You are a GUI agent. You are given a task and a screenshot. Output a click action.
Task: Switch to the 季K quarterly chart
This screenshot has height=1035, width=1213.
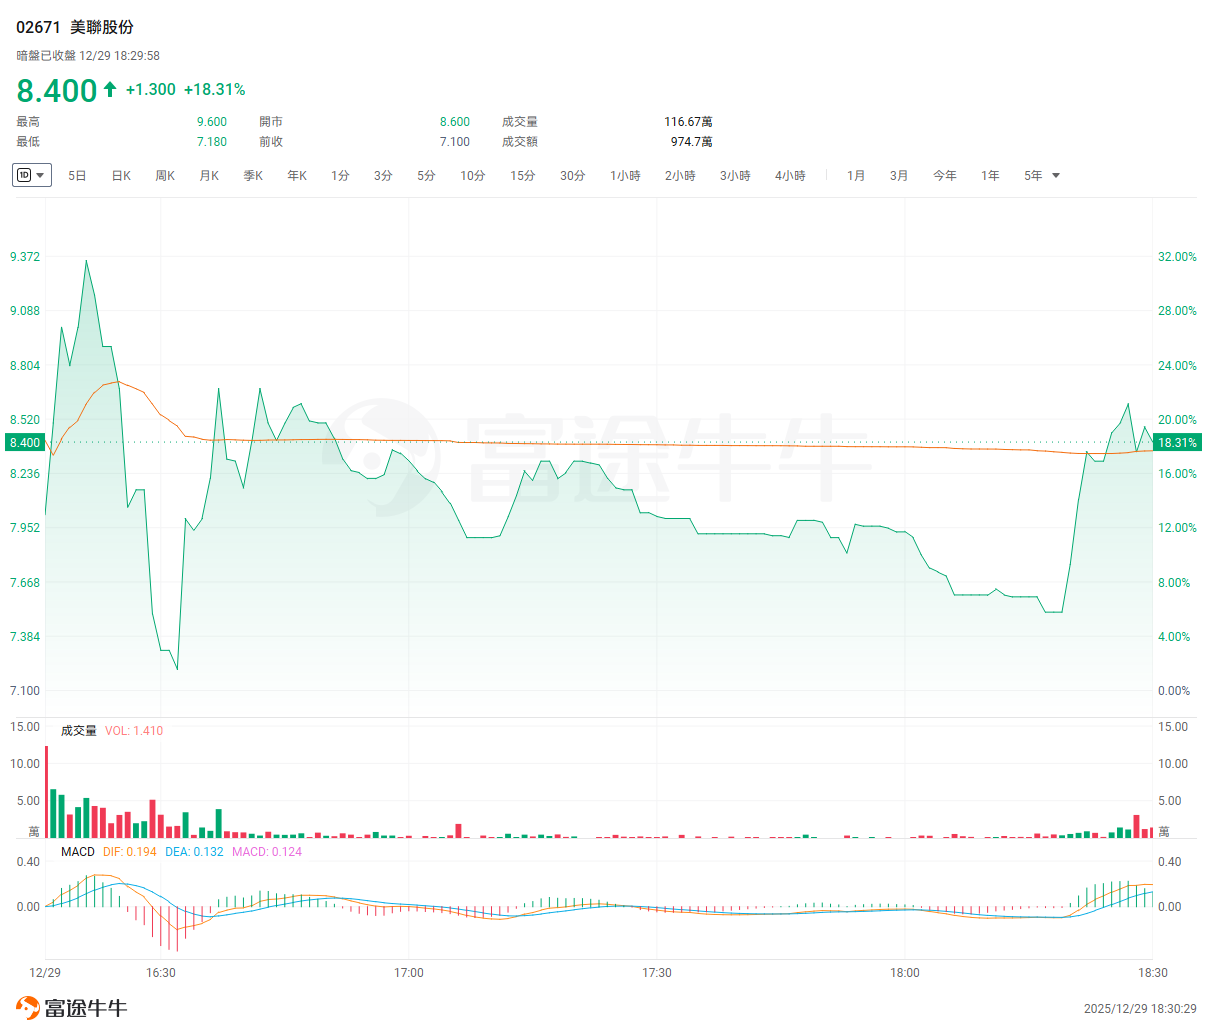tap(253, 176)
